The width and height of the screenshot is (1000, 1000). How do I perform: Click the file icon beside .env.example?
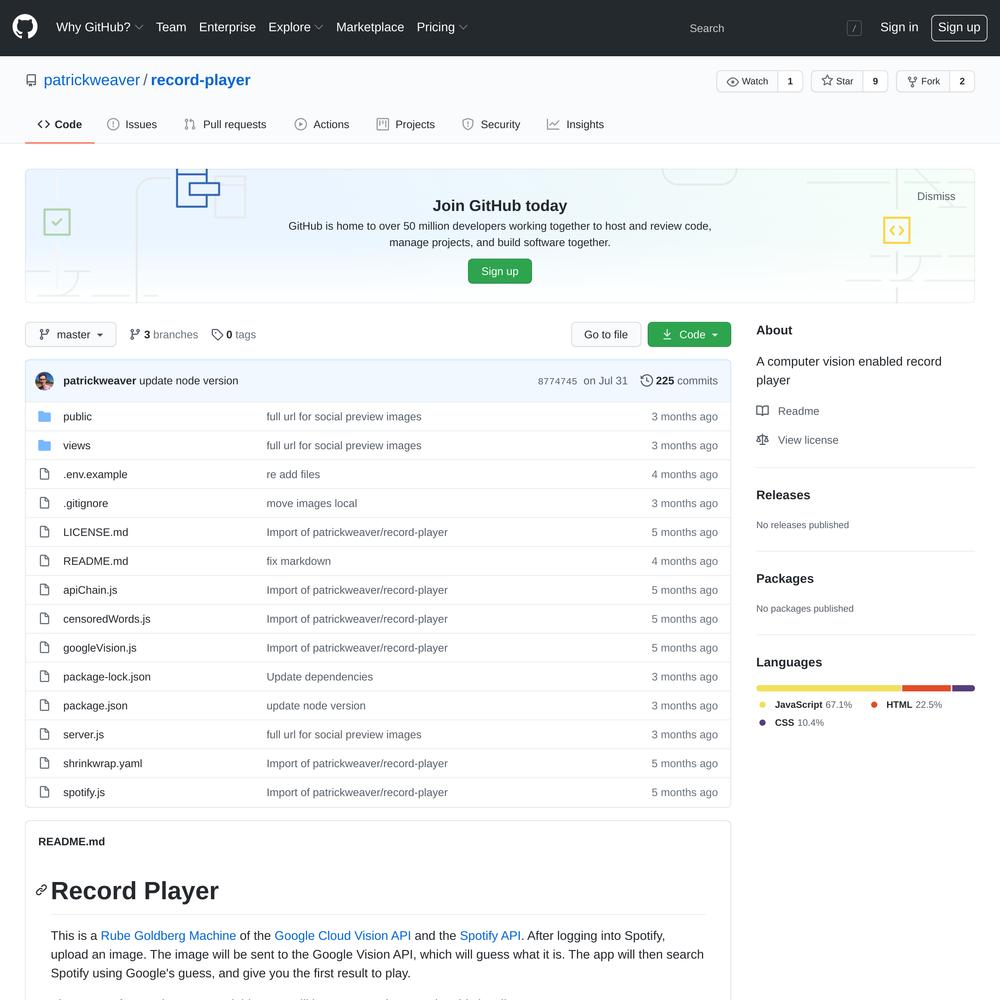click(x=44, y=474)
